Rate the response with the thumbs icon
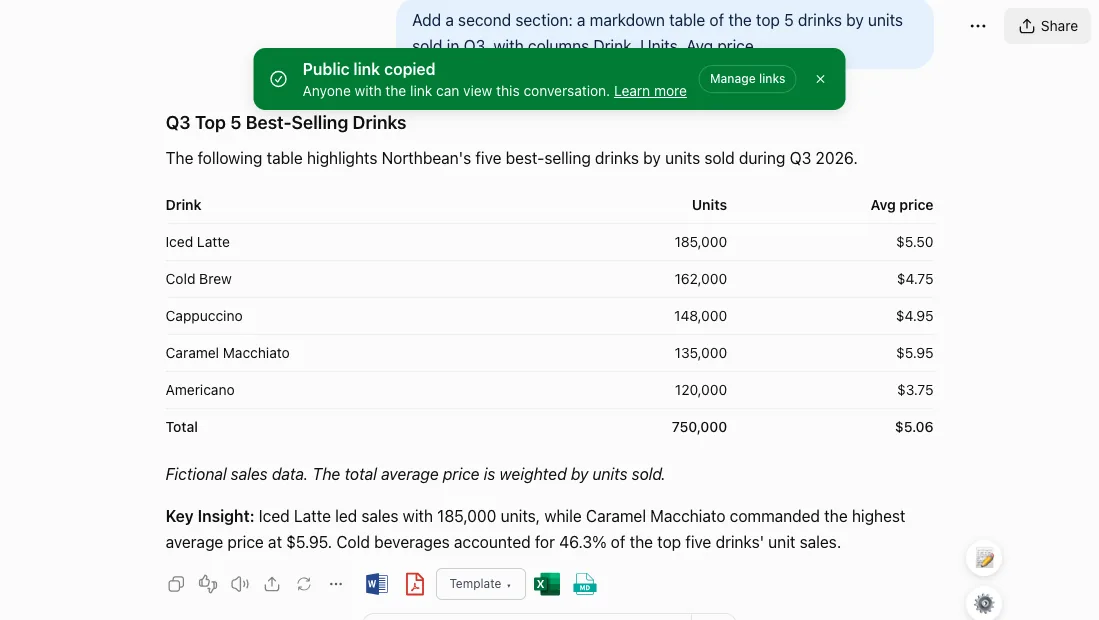 pyautogui.click(x=208, y=584)
